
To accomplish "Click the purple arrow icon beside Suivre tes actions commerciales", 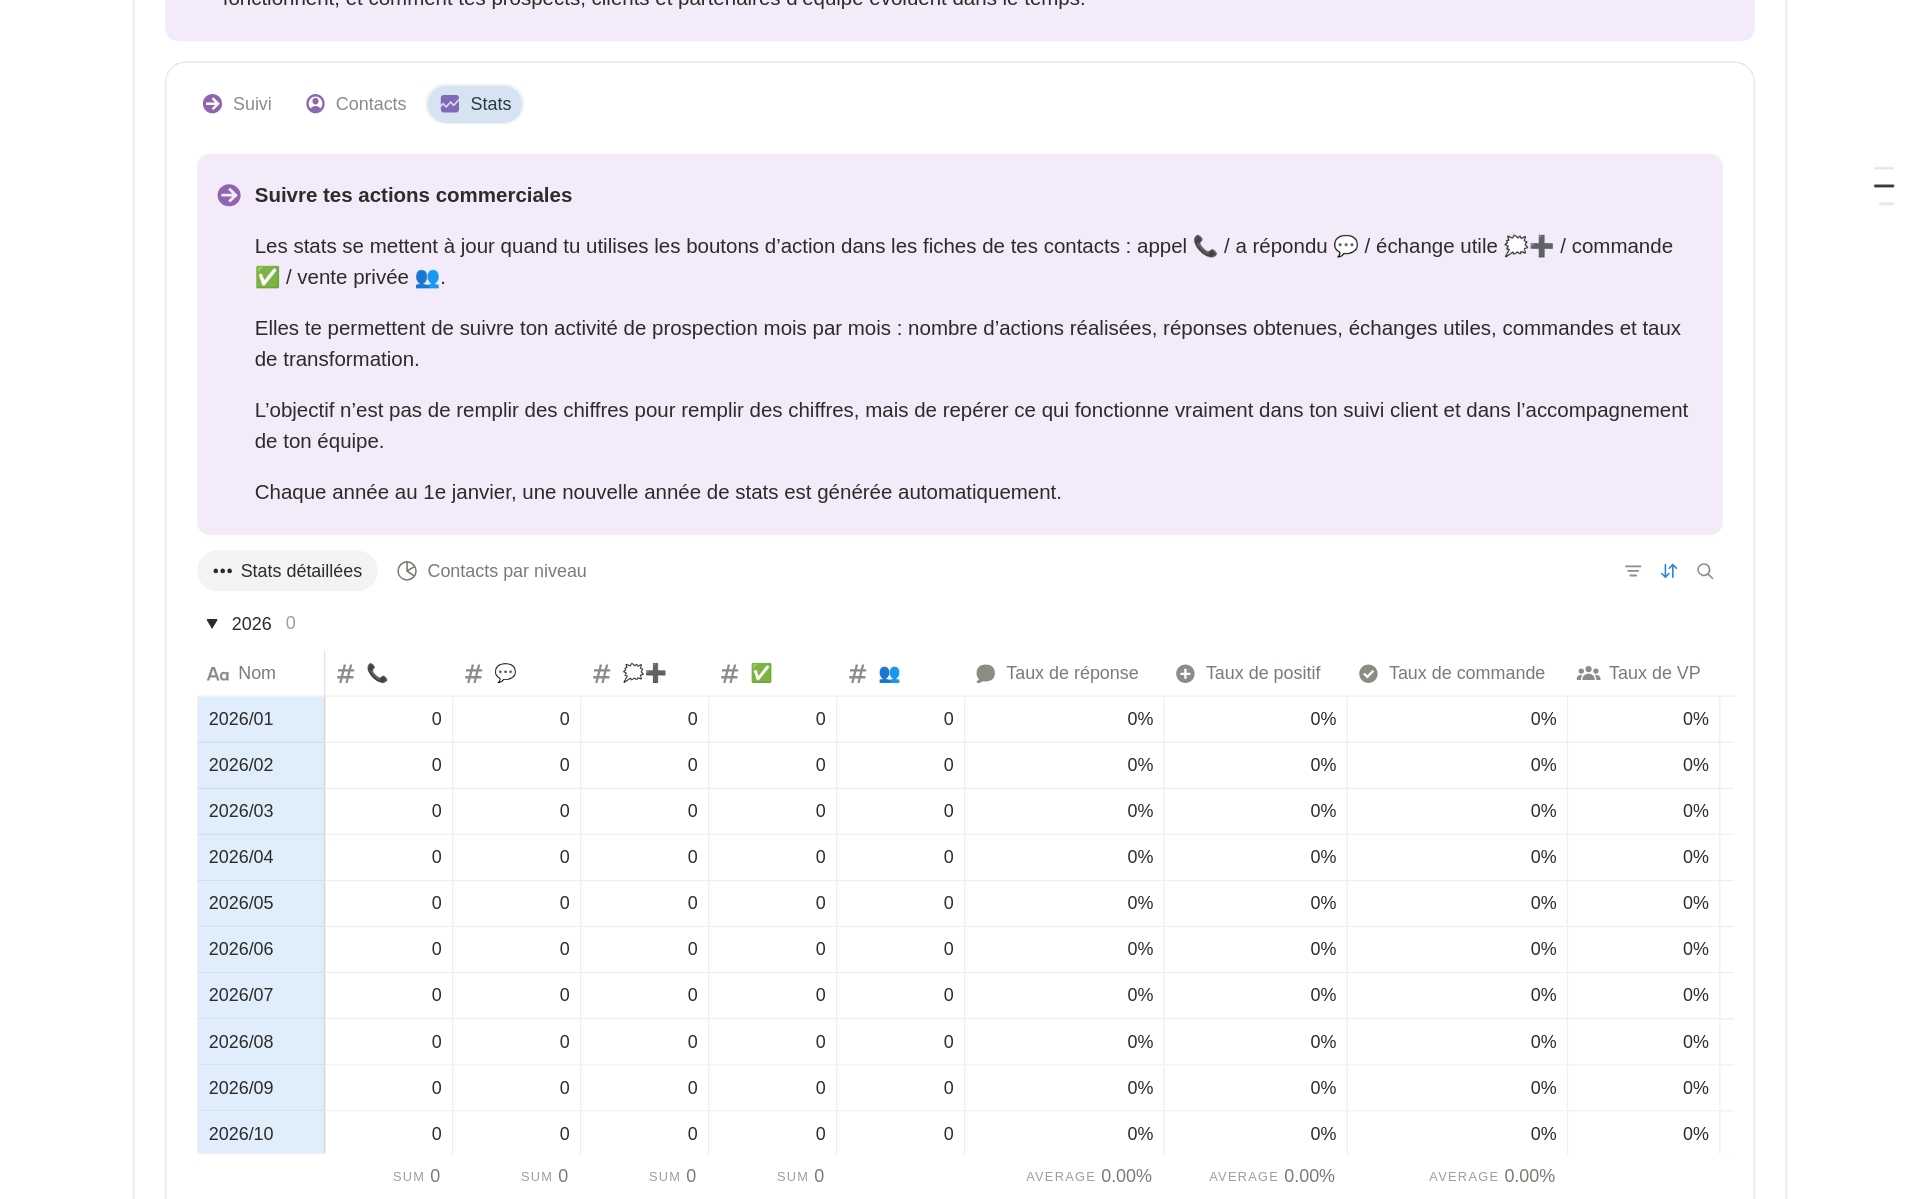I will pos(229,195).
